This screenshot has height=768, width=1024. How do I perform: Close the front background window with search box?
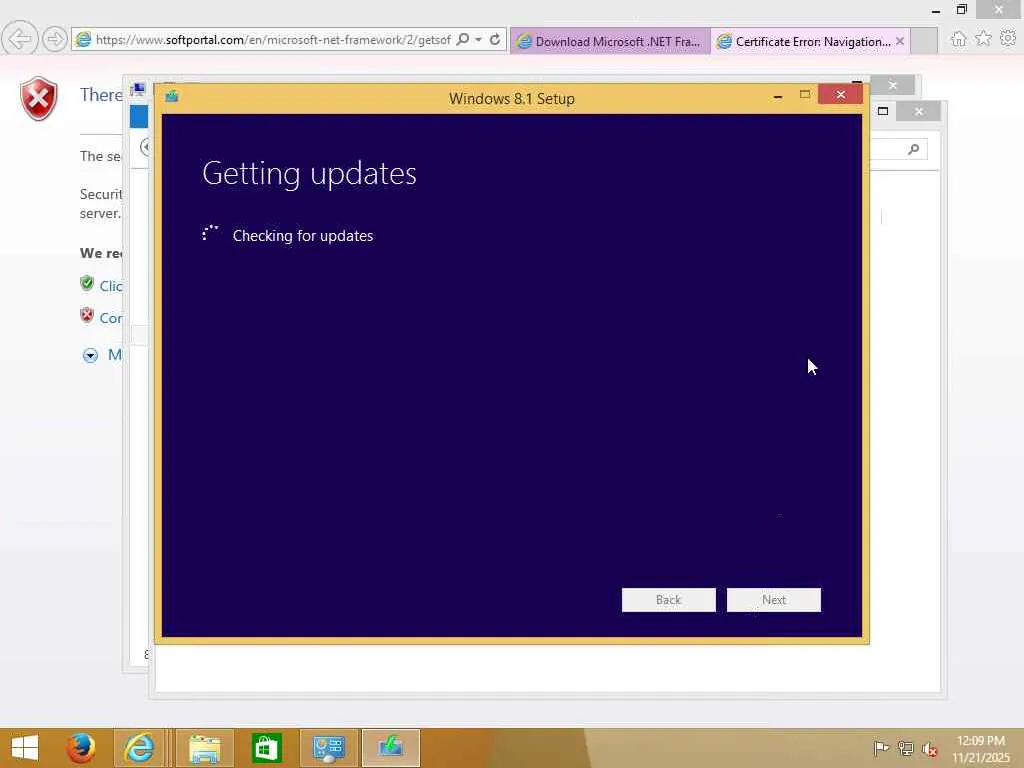tap(918, 112)
